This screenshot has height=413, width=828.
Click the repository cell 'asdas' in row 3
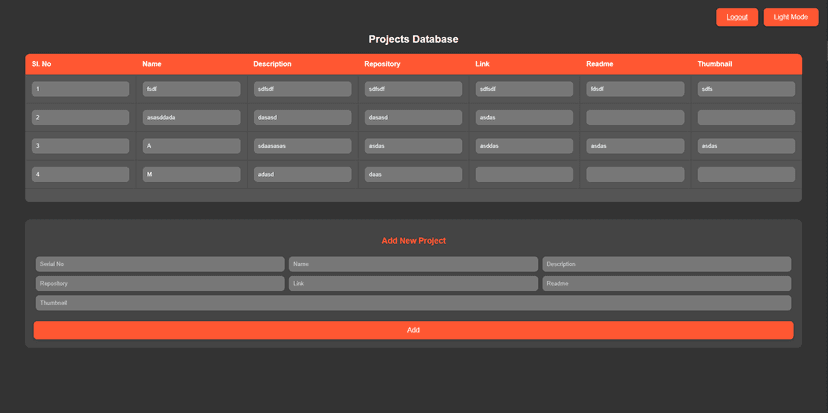413,146
